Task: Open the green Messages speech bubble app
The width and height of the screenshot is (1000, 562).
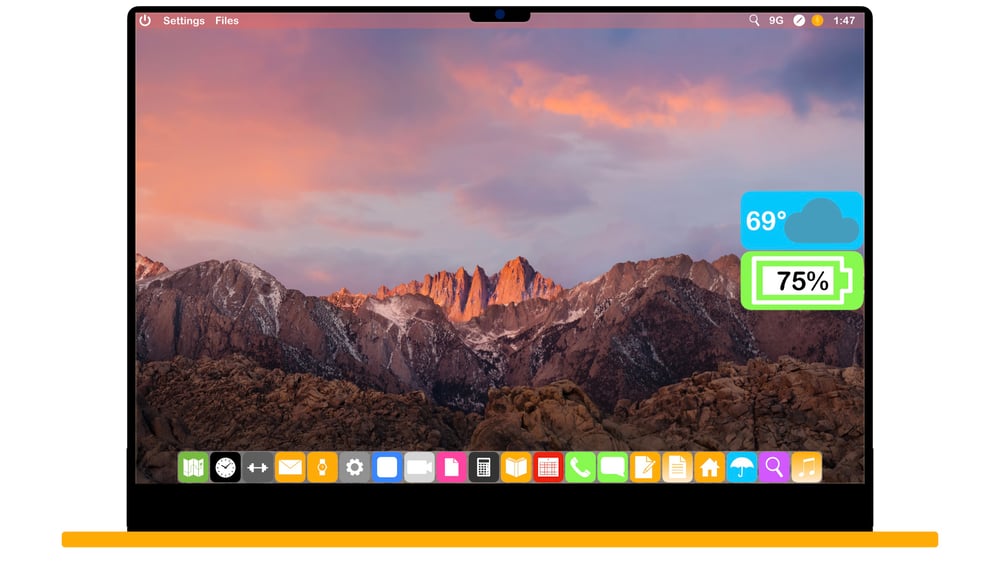Action: click(x=613, y=468)
